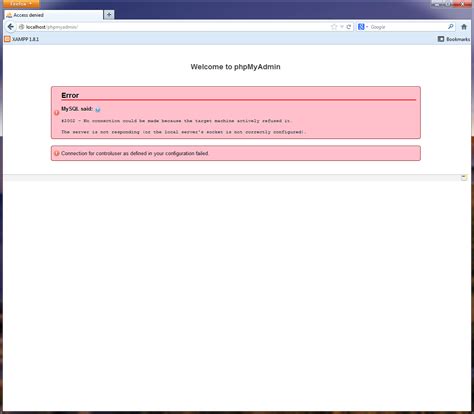Click the controluser connection failed message
The width and height of the screenshot is (474, 414).
[x=135, y=153]
